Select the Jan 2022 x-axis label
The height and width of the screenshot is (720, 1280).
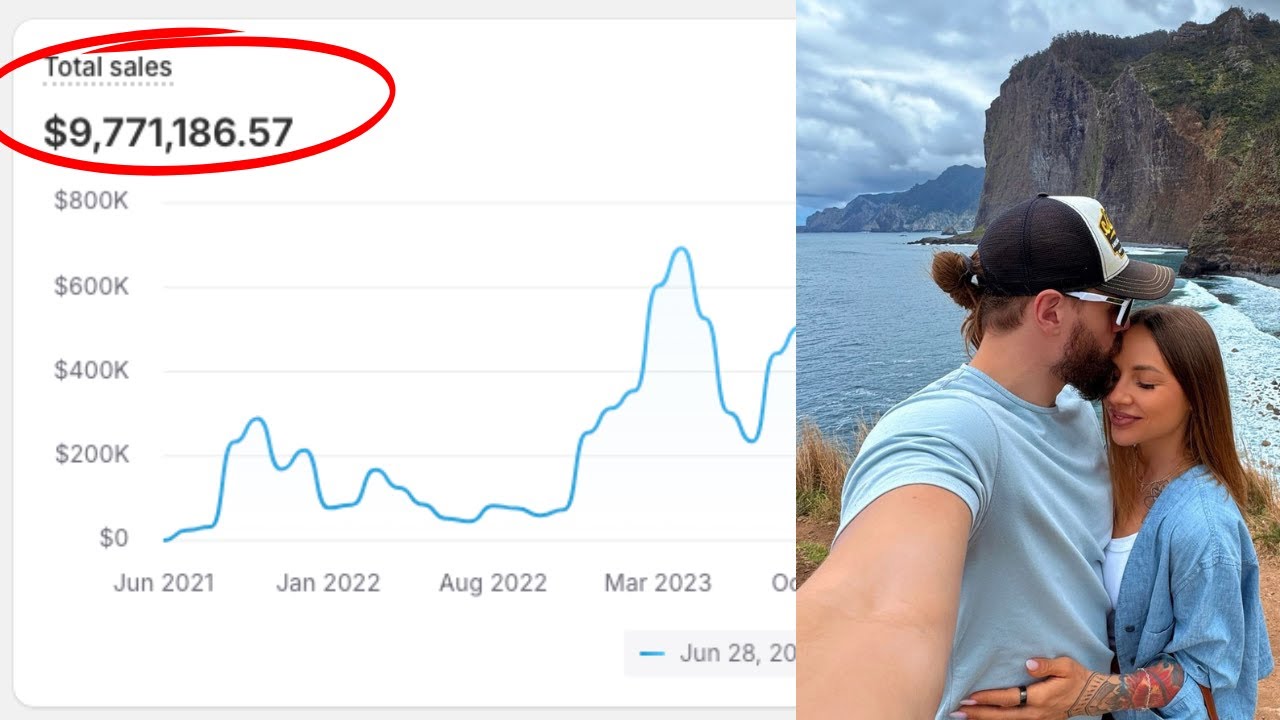[x=328, y=583]
